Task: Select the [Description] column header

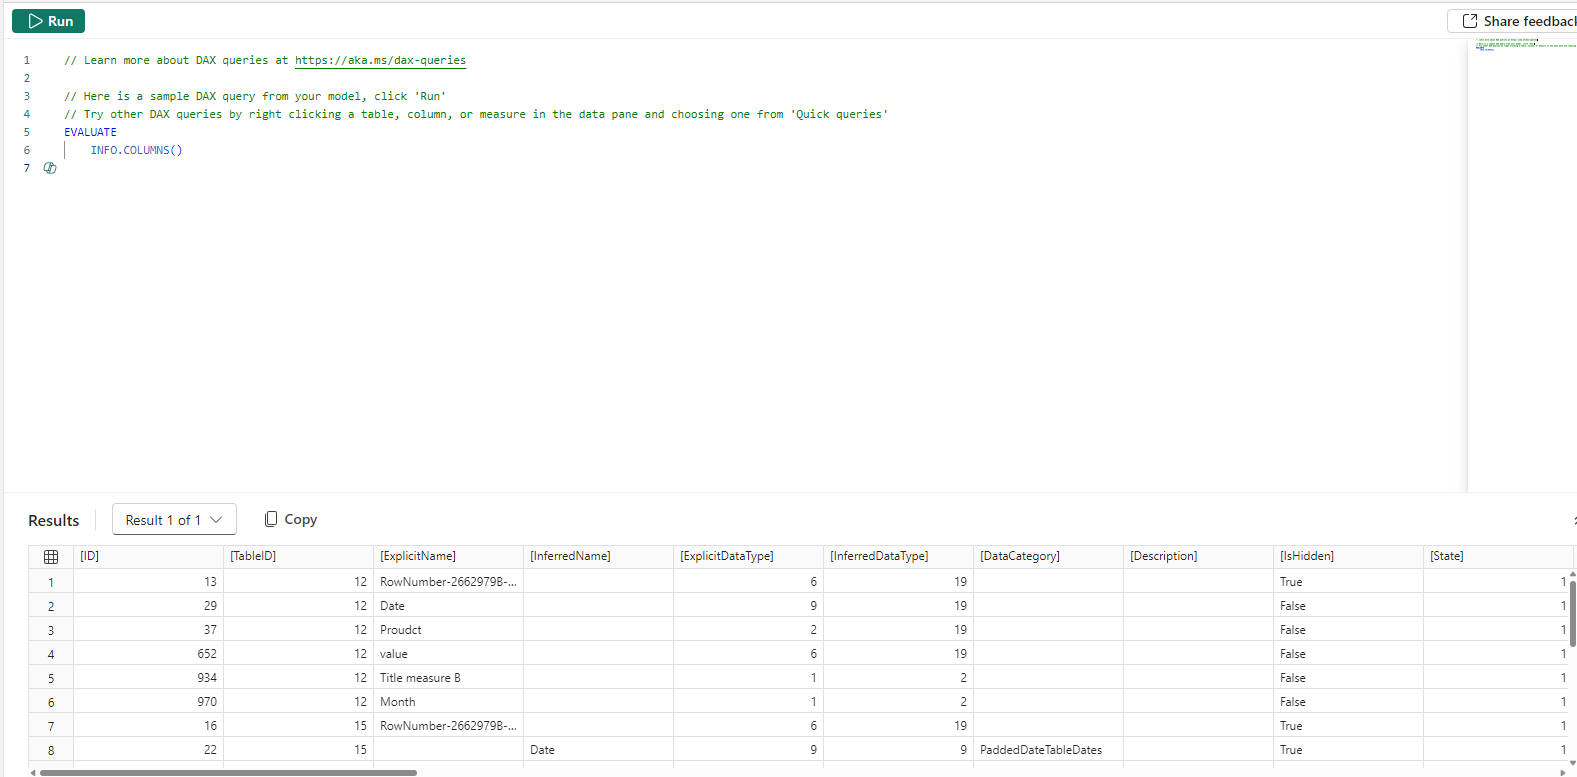Action: pos(1198,556)
